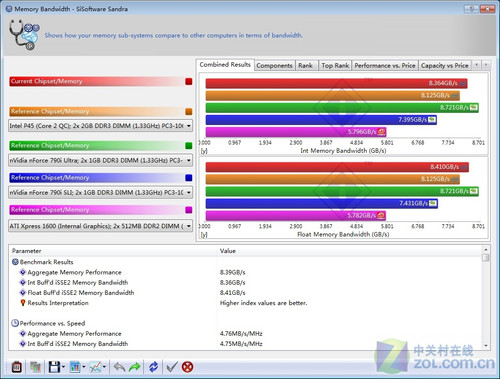Click the red calculator-like toolbar icon
Image resolution: width=500 pixels, height=379 pixels.
17,367
